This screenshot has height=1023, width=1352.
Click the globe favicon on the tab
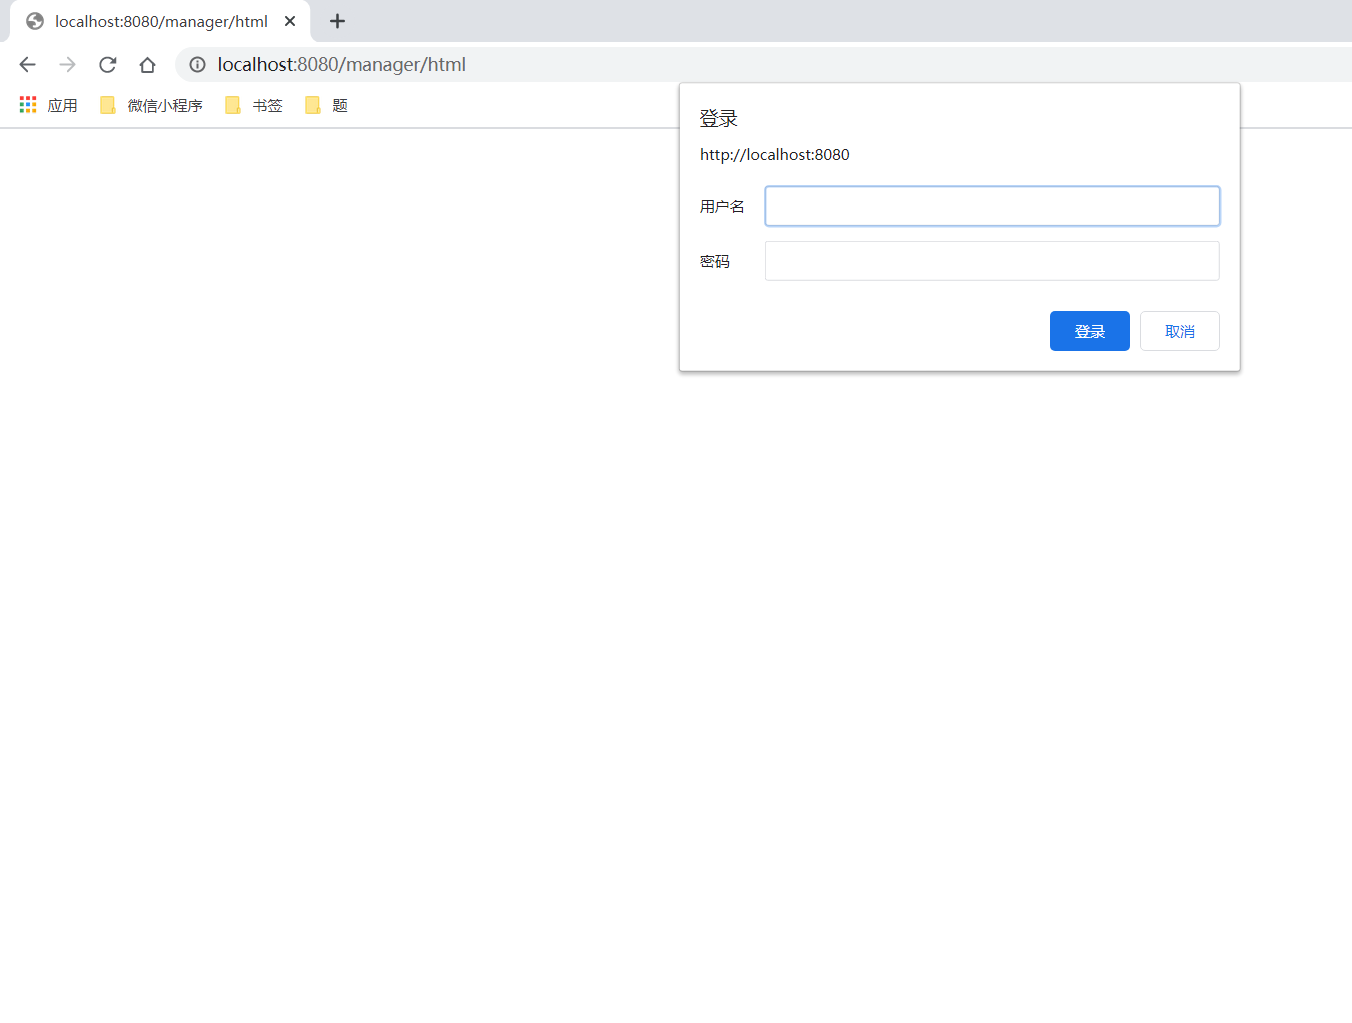click(35, 21)
